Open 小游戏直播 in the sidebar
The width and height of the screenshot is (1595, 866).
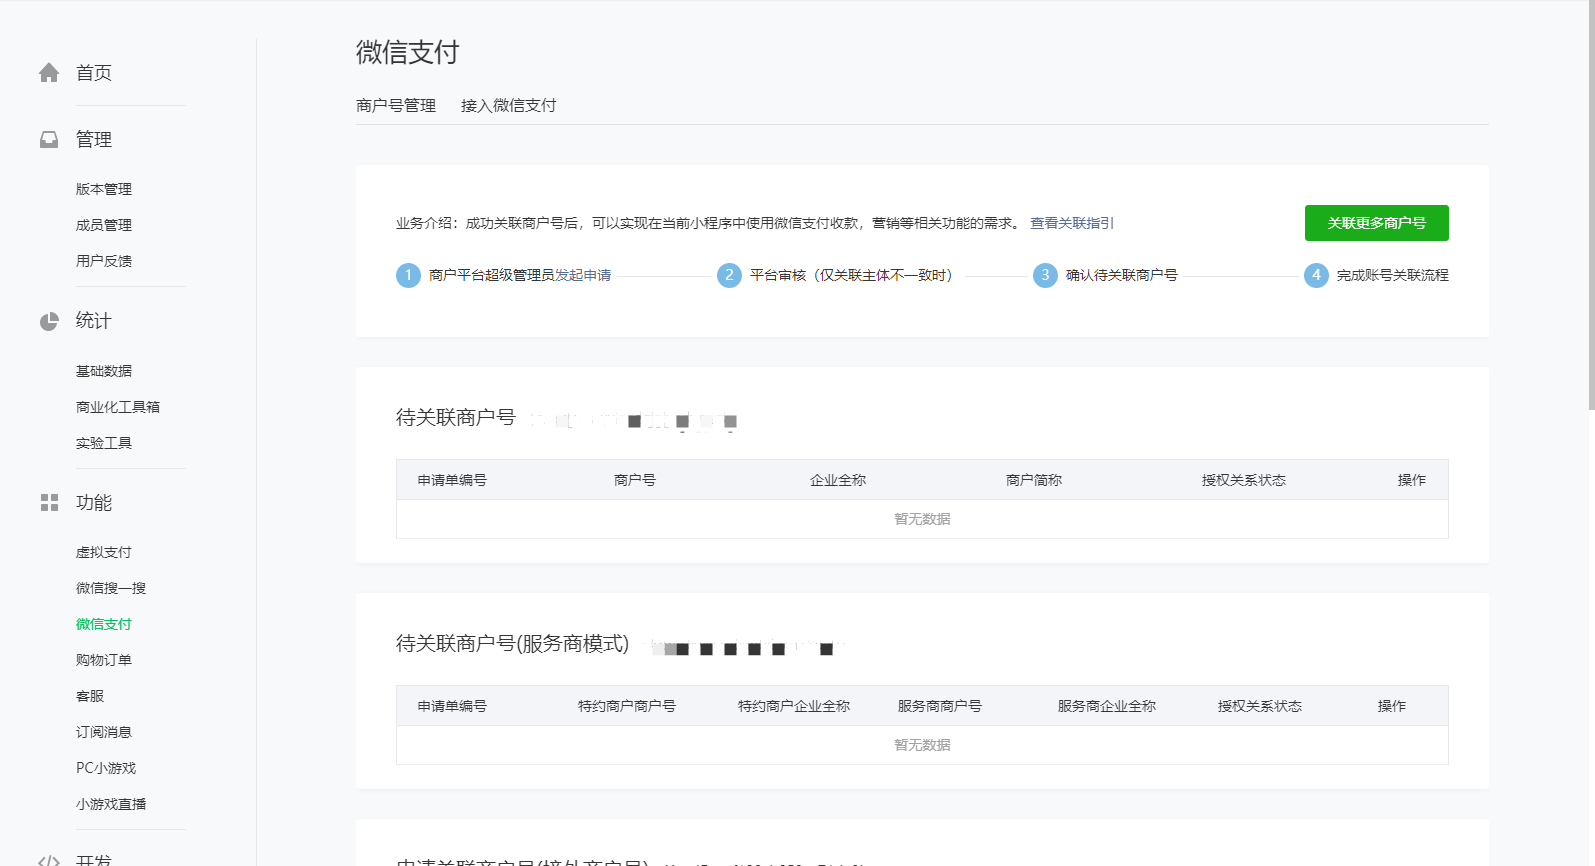coord(111,804)
